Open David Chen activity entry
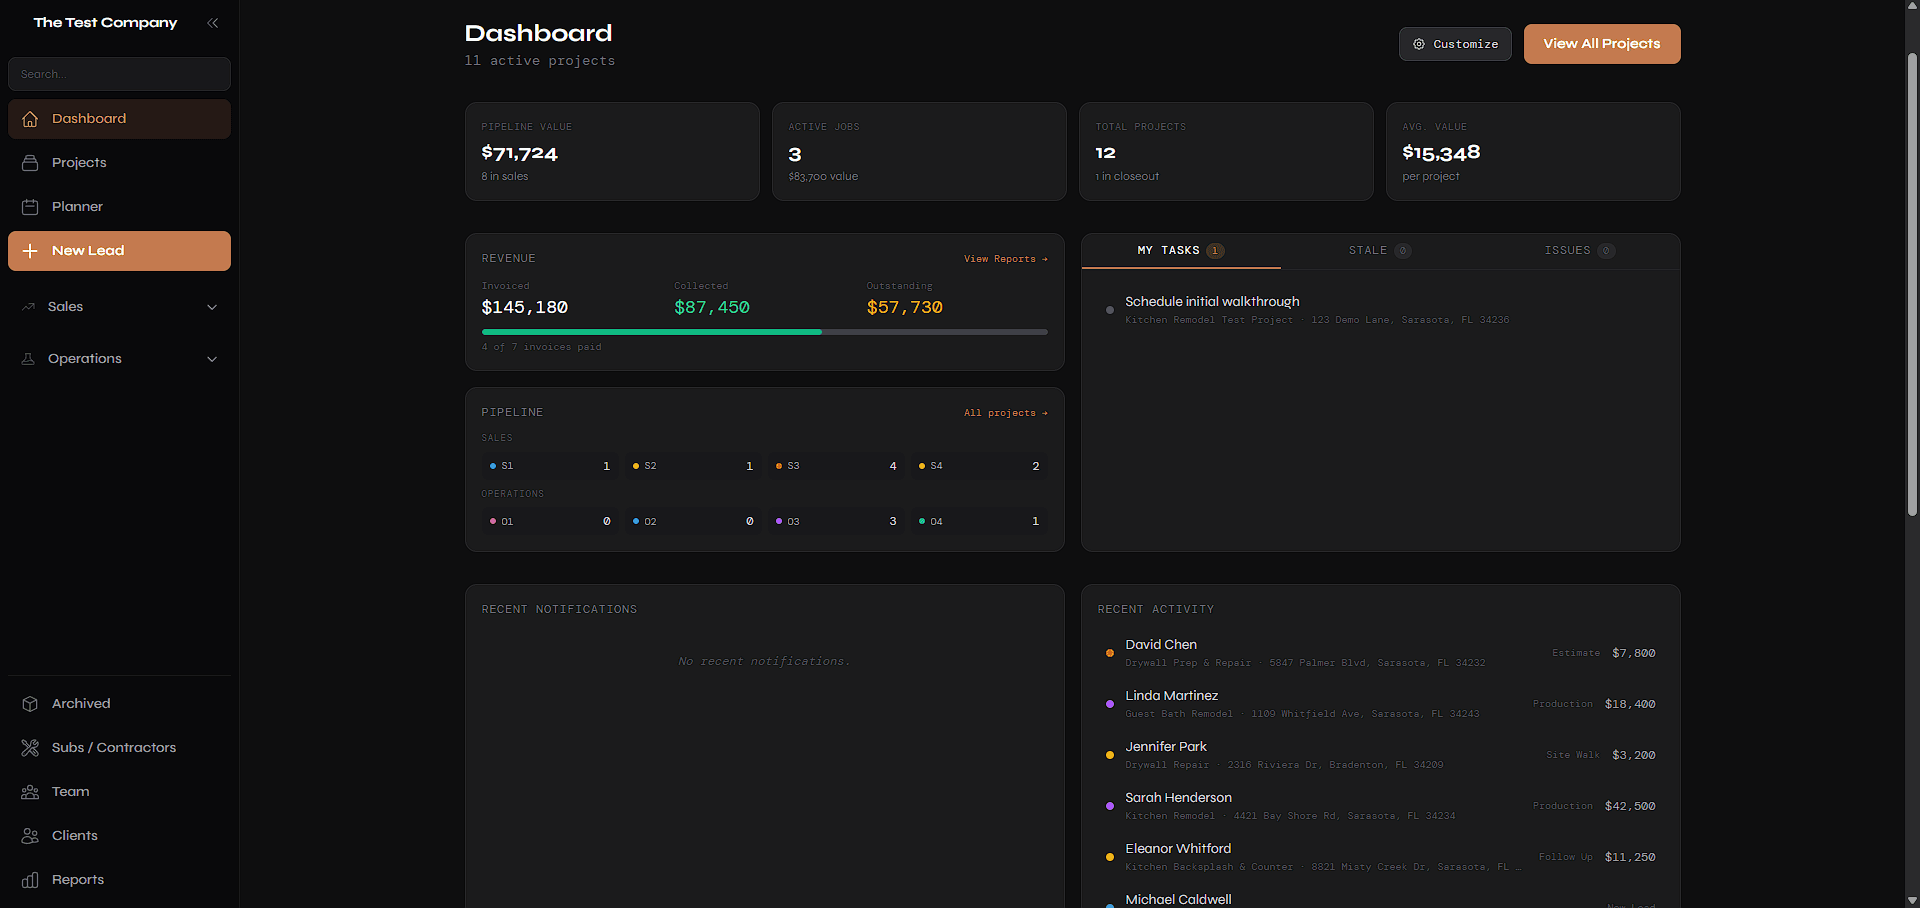The image size is (1920, 908). pos(1380,653)
